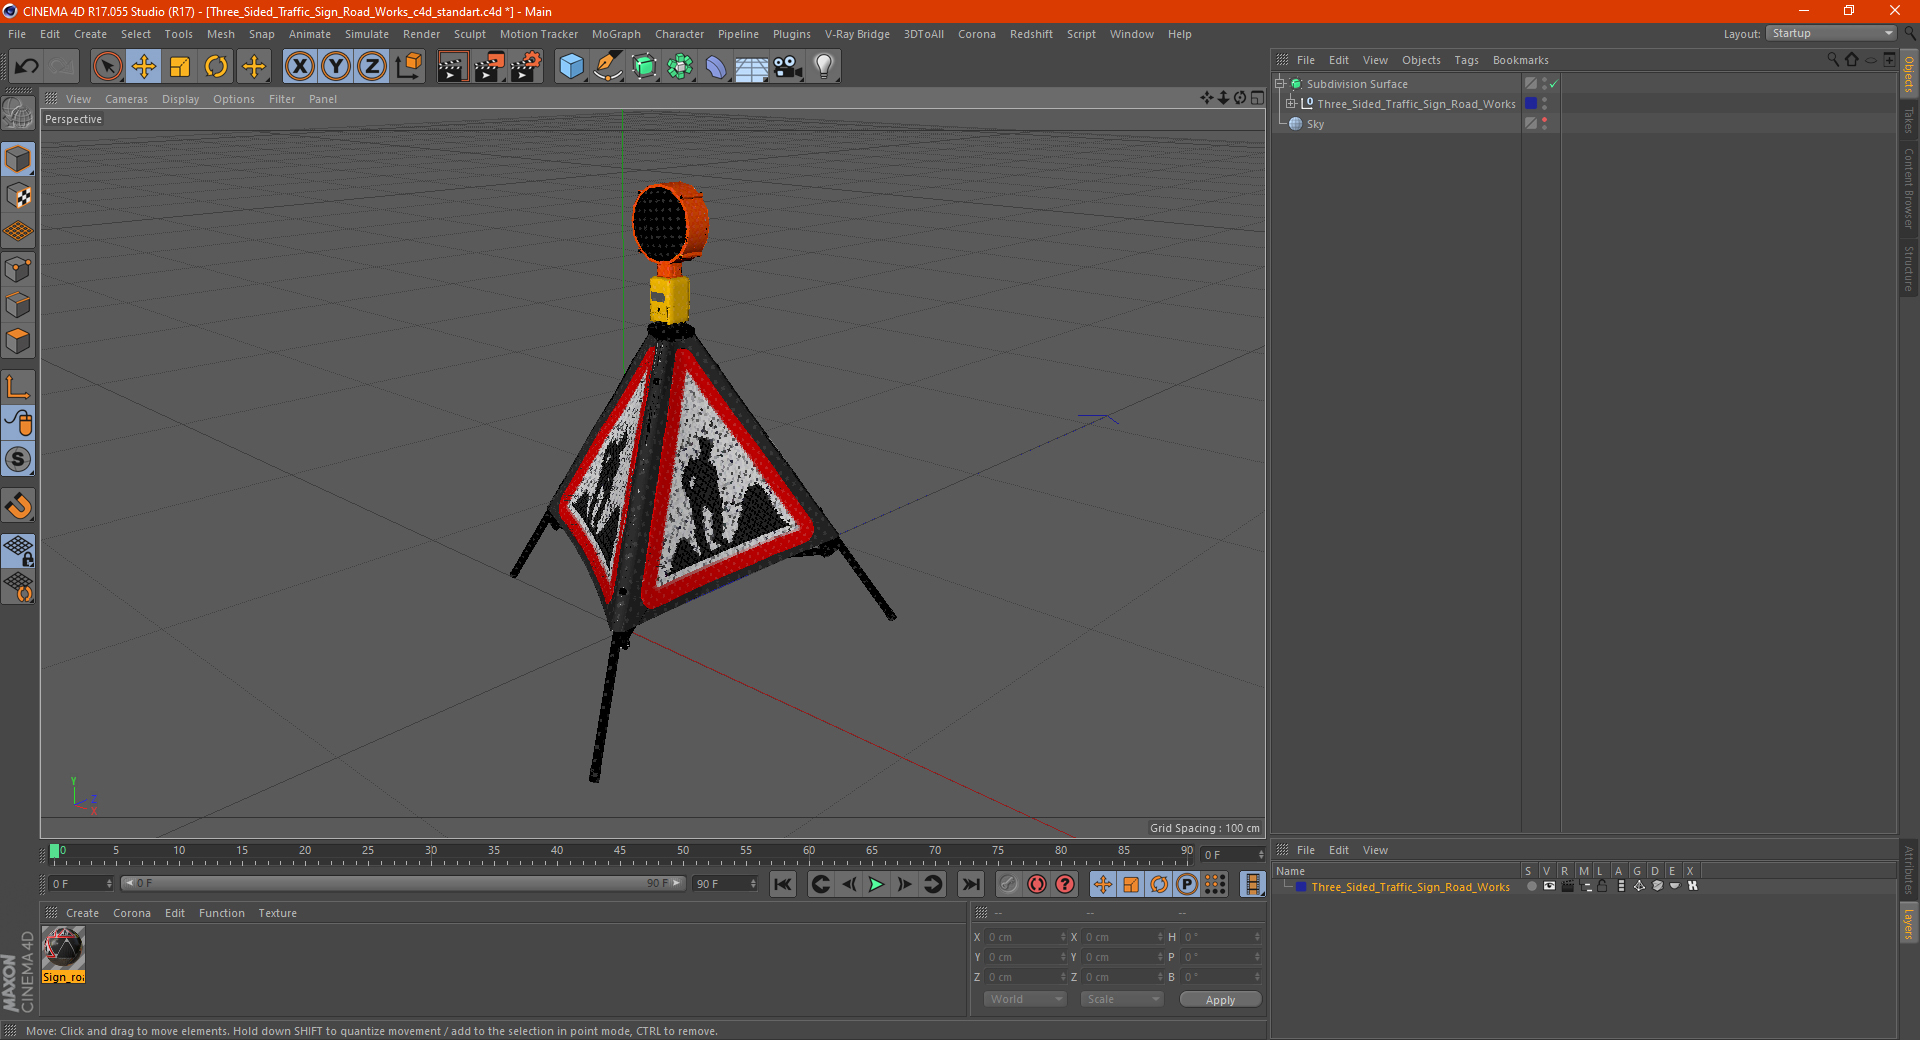Add a Cube primitive object
This screenshot has width=1920, height=1040.
571,67
